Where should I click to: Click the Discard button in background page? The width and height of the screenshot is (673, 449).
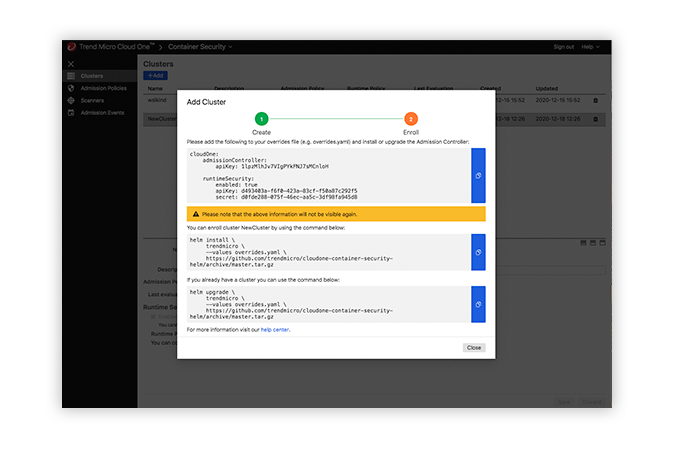(x=591, y=402)
